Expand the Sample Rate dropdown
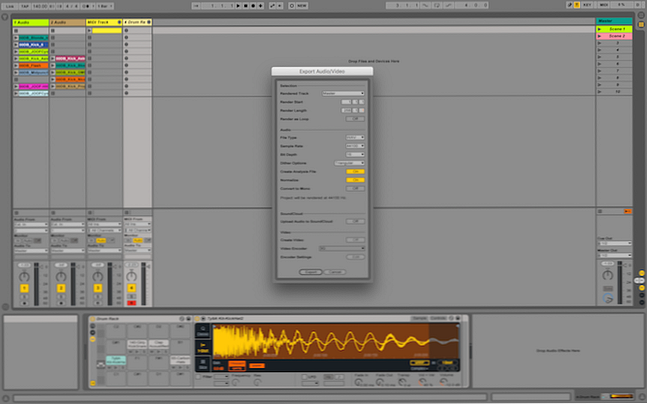Viewport: 647px width, 404px height. (354, 146)
